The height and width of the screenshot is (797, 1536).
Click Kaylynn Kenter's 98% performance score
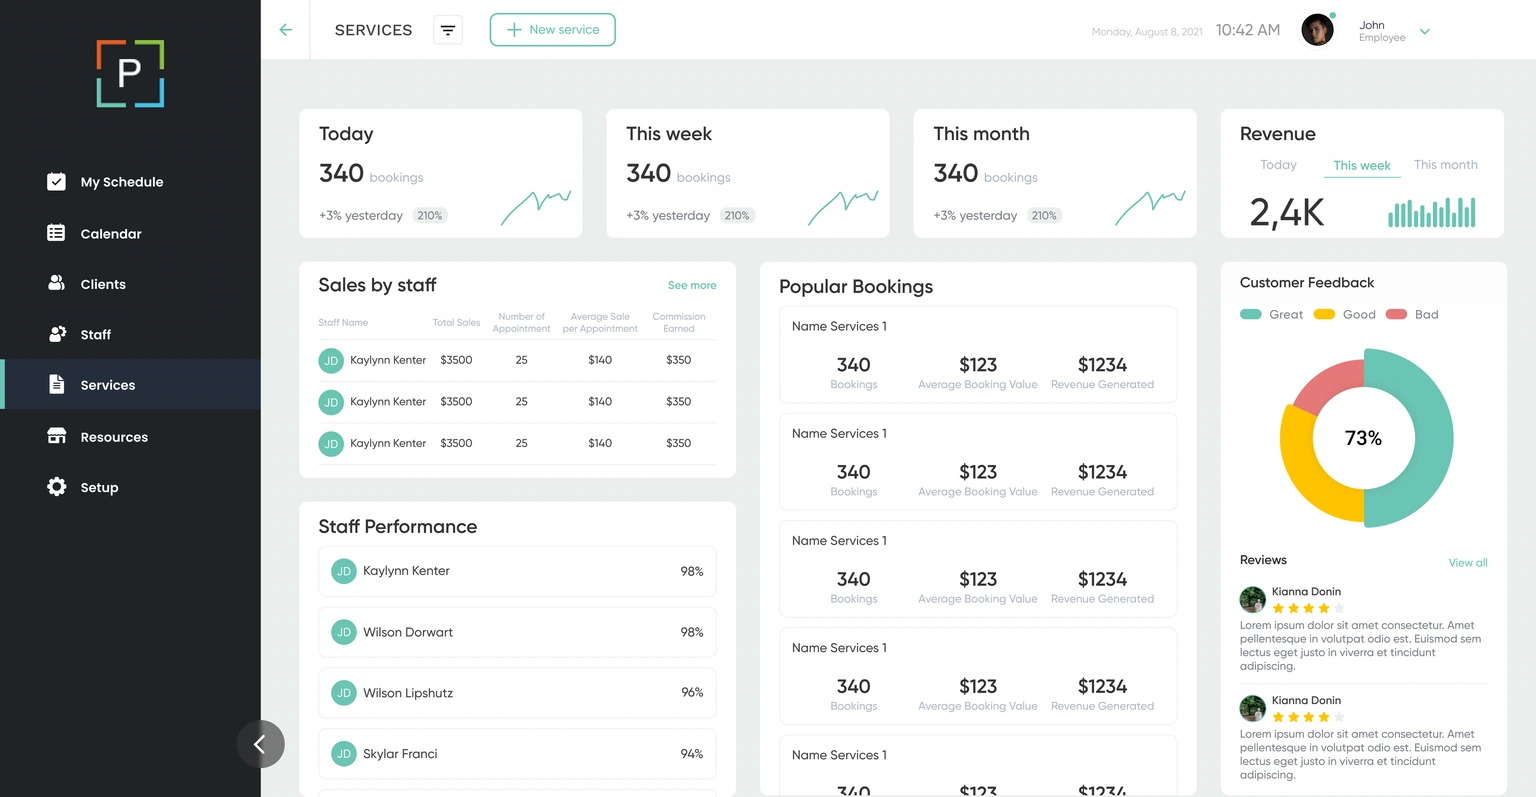[x=692, y=571]
